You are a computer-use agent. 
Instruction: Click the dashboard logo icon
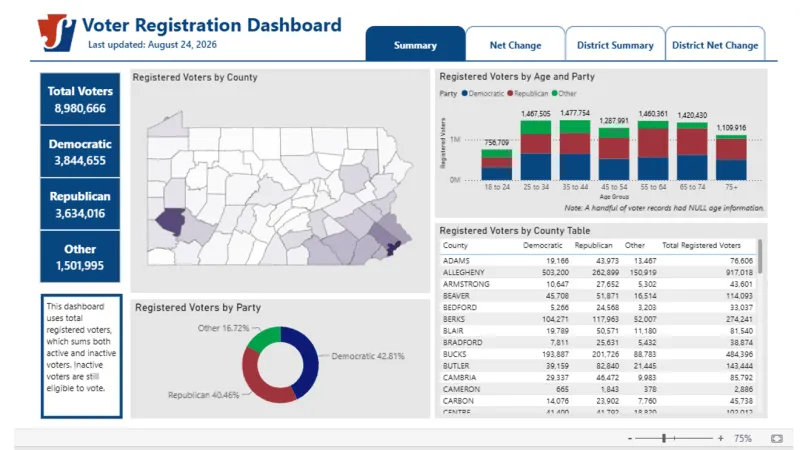point(57,33)
